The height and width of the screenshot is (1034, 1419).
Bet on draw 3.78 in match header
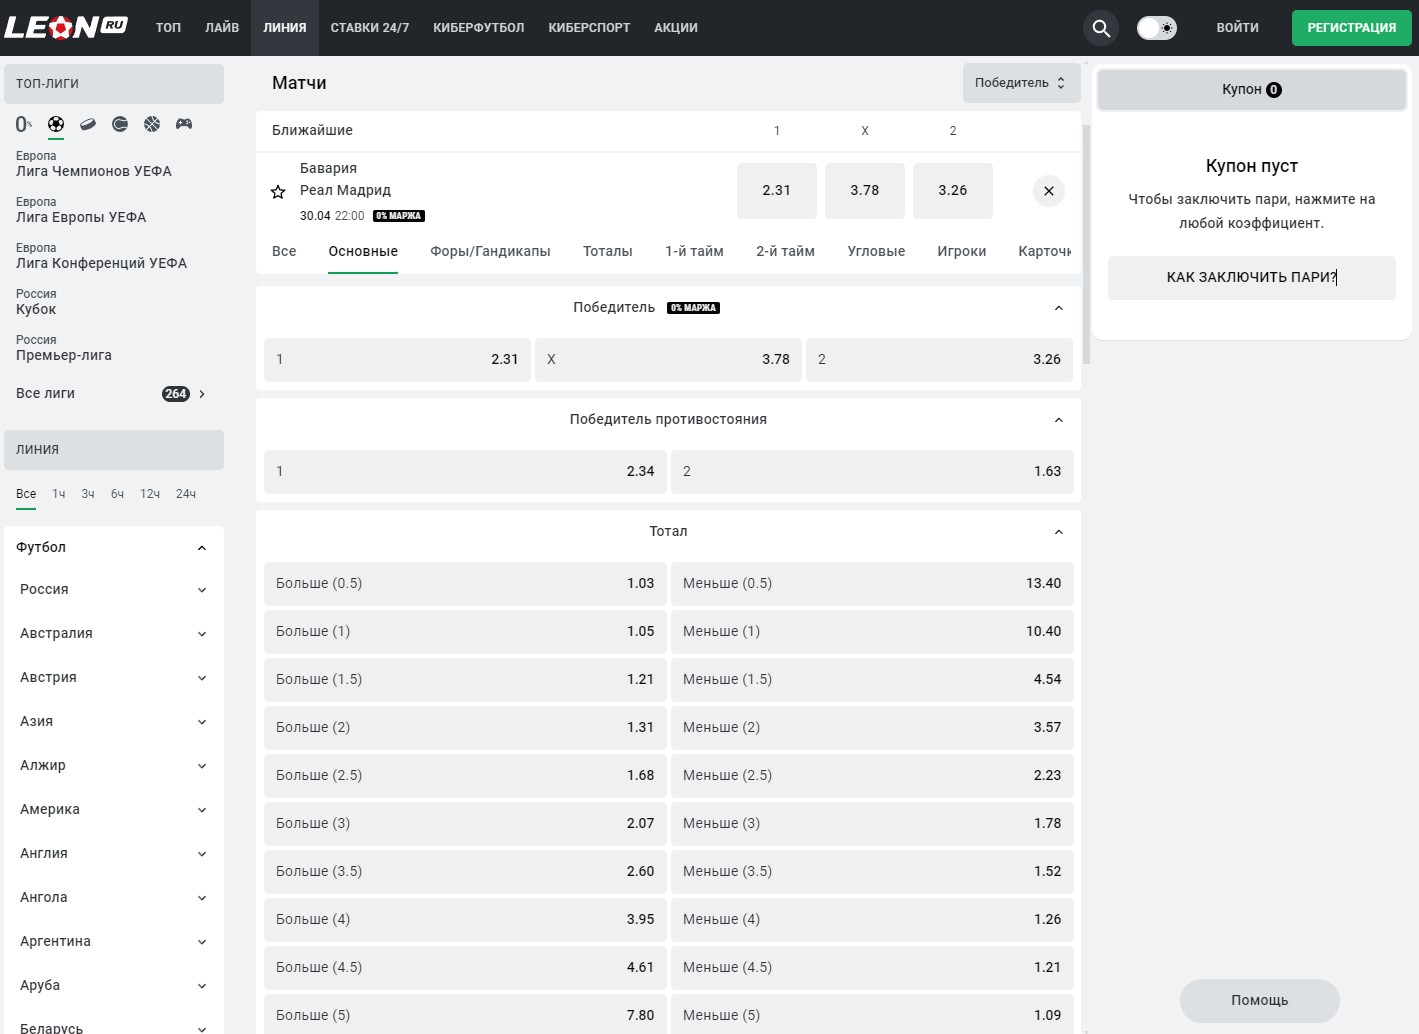pyautogui.click(x=865, y=191)
